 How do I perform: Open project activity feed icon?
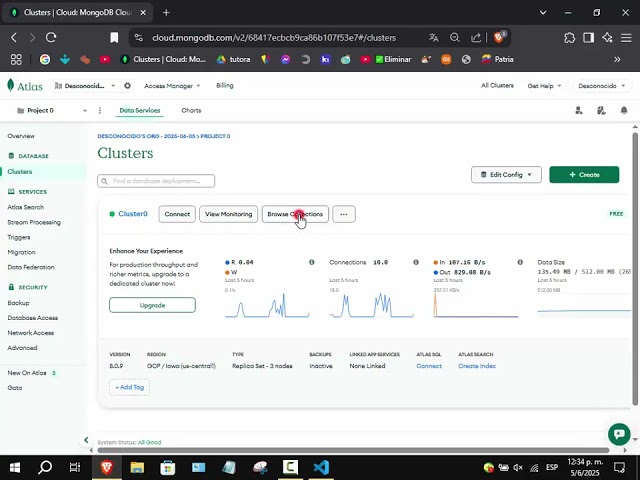point(601,110)
